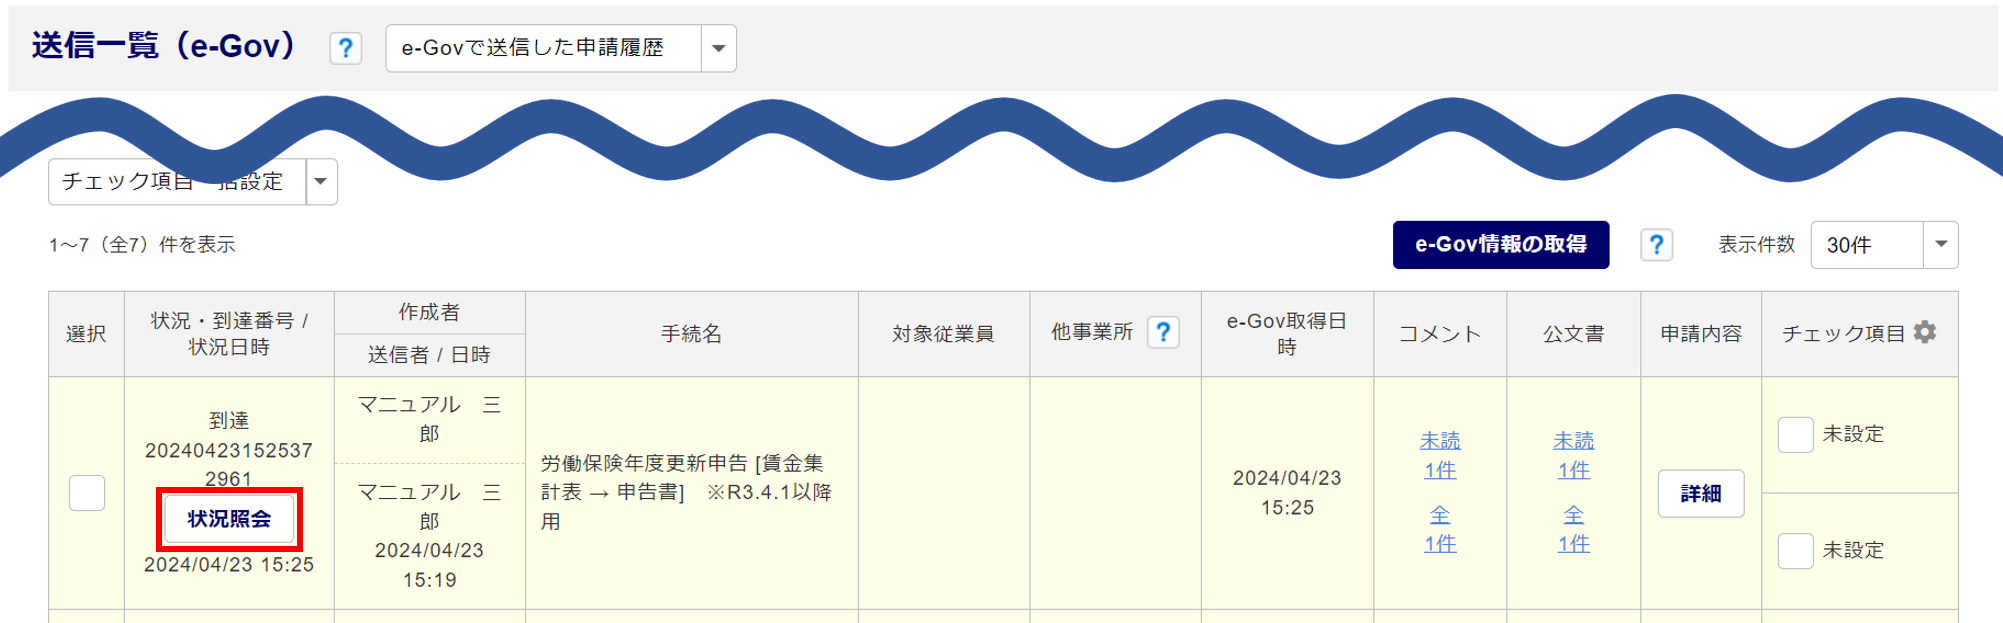Open 全 1件 link in コメント column
The image size is (2003, 623).
click(x=1440, y=529)
